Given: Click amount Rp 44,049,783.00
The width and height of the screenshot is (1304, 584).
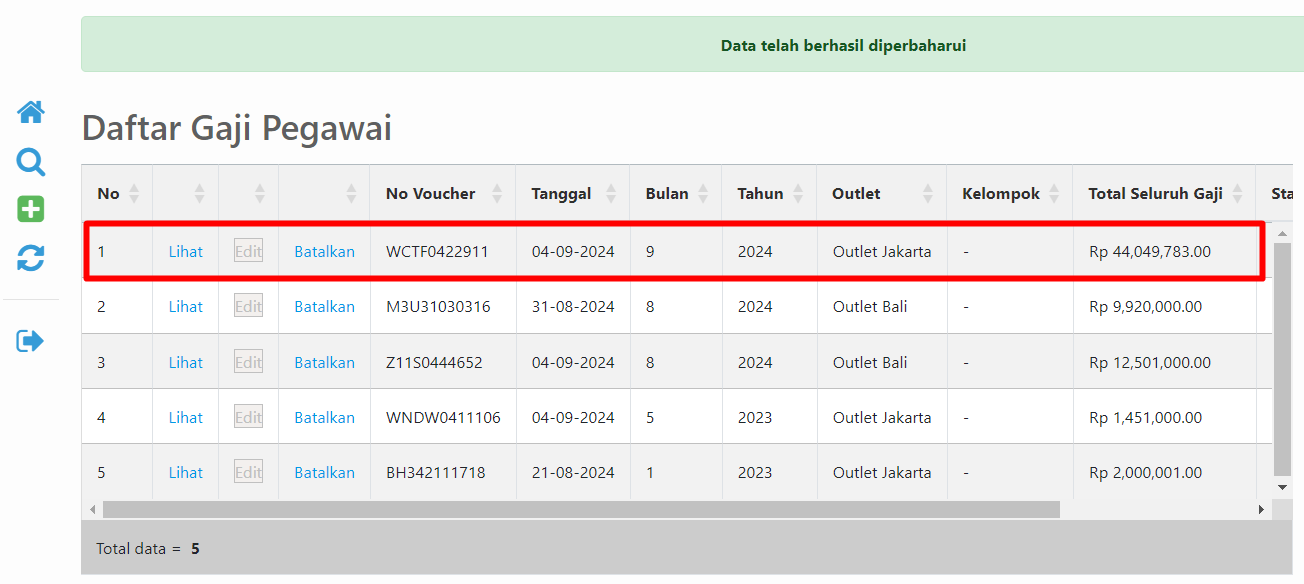Looking at the screenshot, I should [x=1150, y=252].
